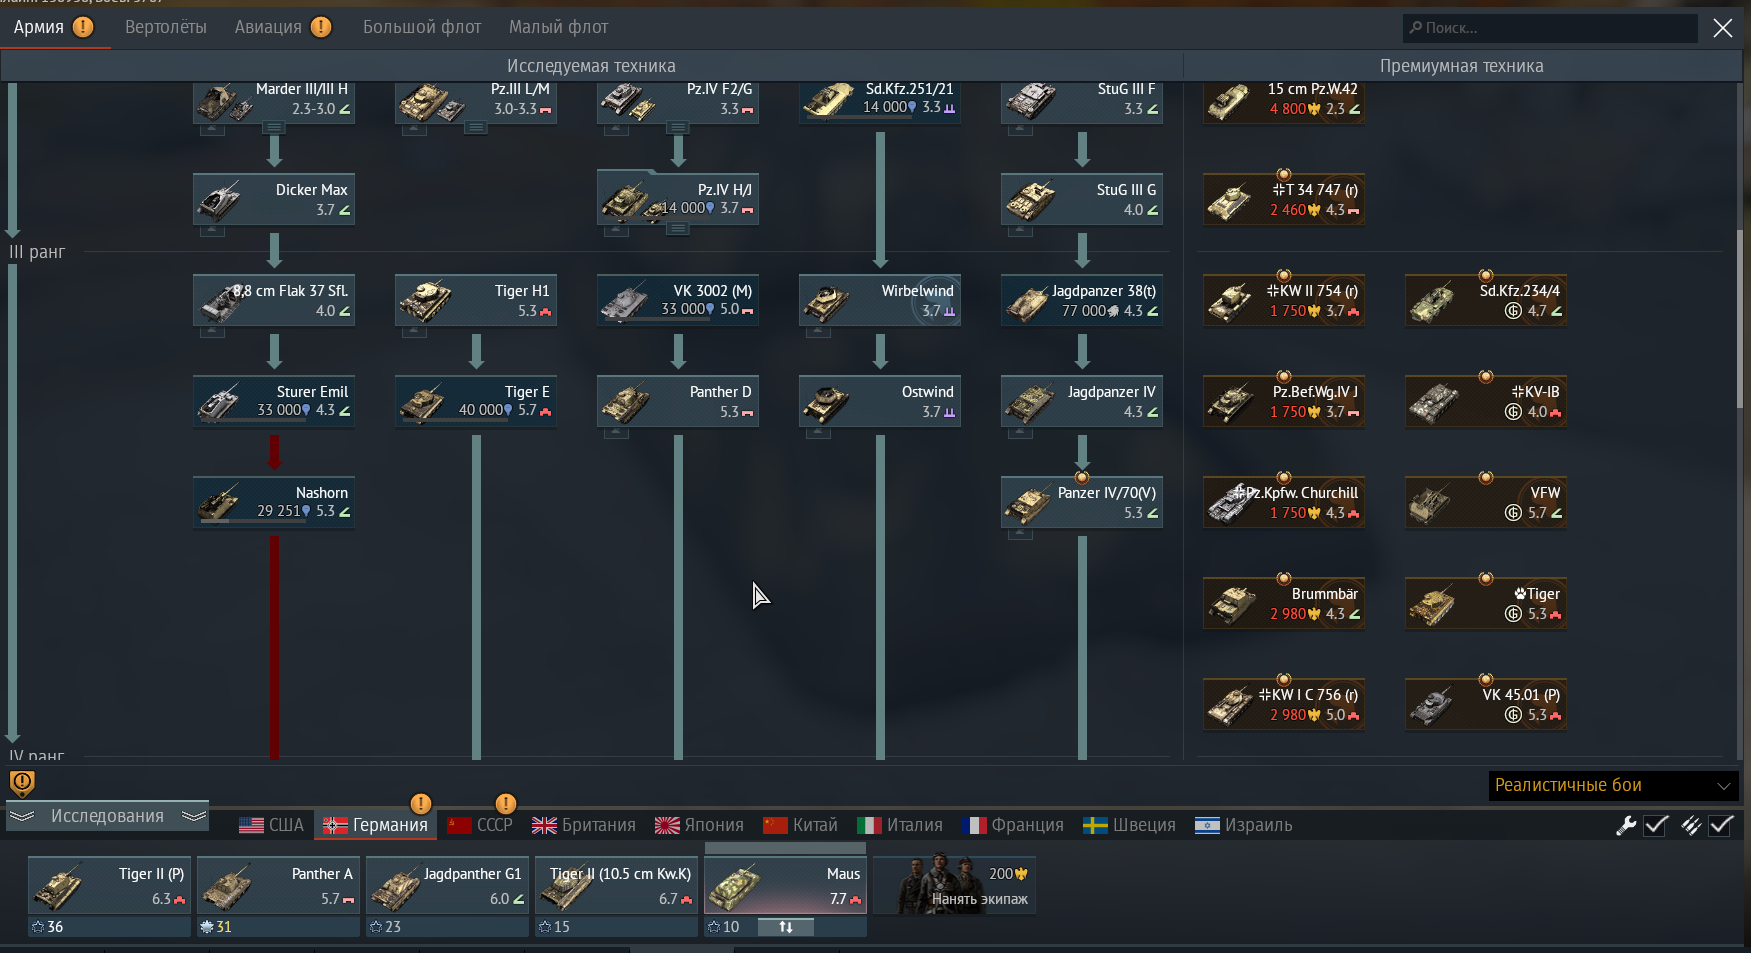Select the premium VK 45.01 (P) card
Screen dimensions: 1751x953
1486,704
